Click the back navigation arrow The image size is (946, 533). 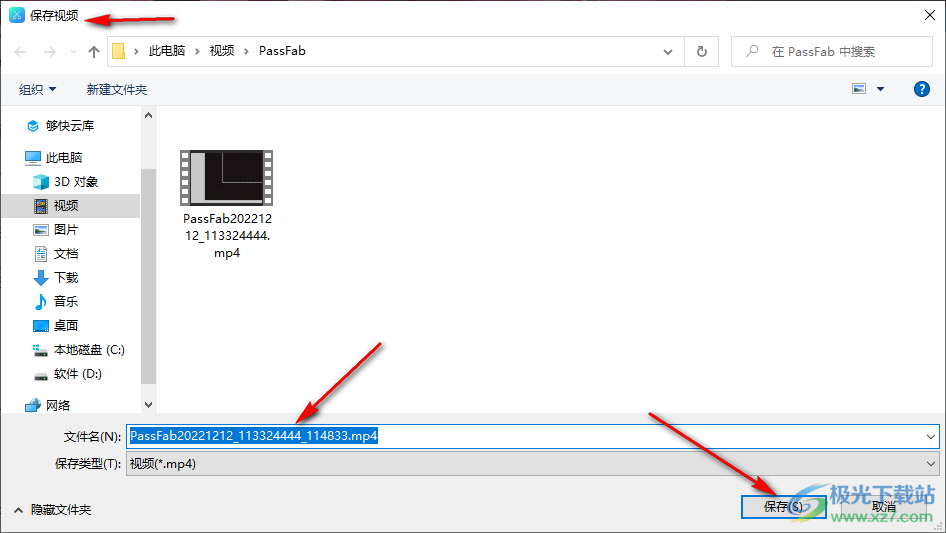tap(21, 52)
